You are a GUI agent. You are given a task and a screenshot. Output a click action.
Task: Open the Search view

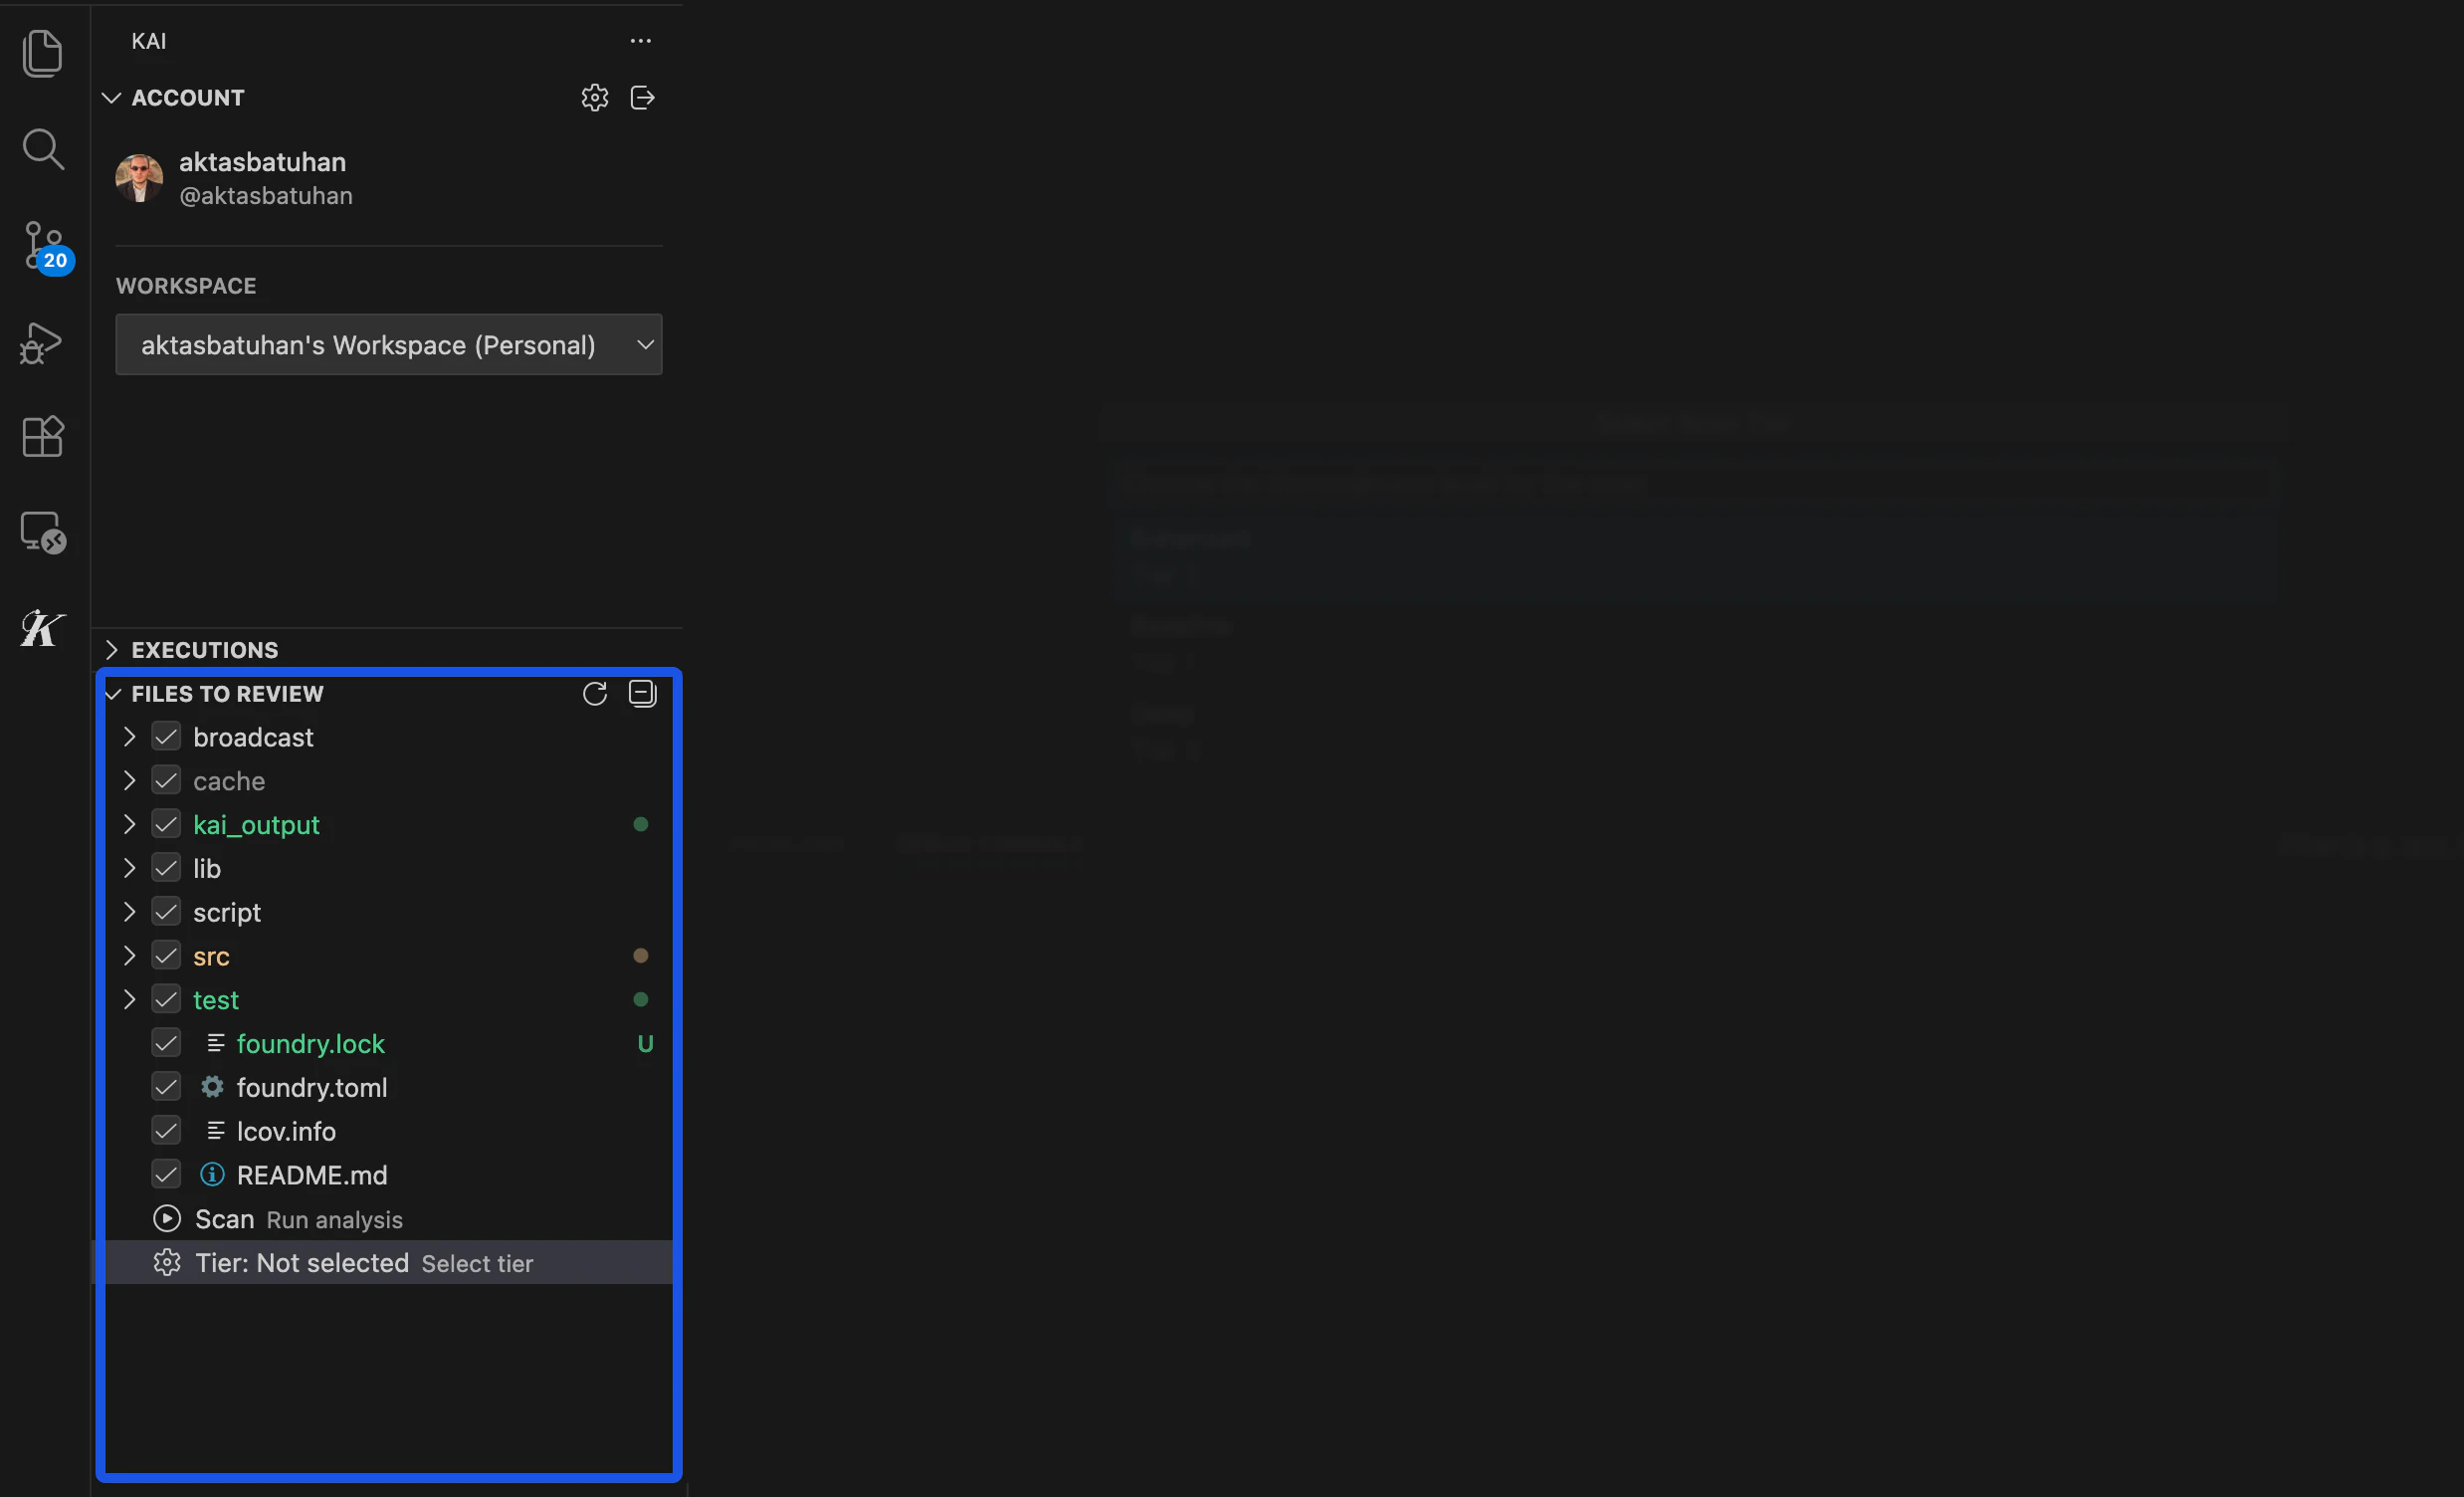pyautogui.click(x=43, y=149)
